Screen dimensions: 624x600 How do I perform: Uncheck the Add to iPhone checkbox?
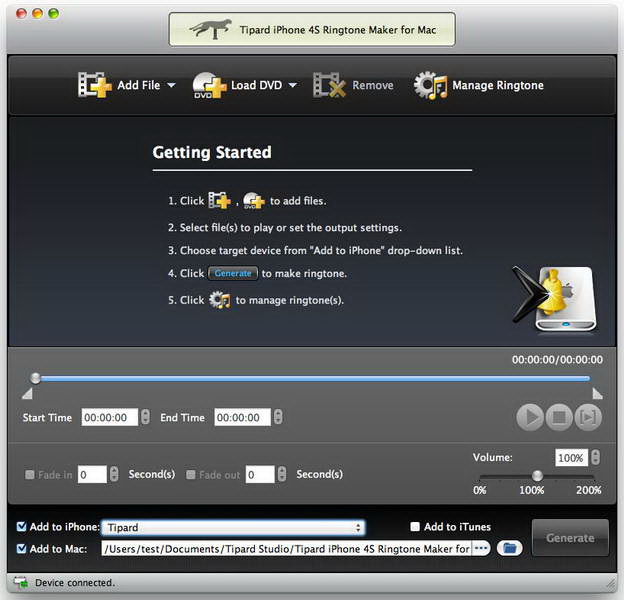tap(21, 527)
